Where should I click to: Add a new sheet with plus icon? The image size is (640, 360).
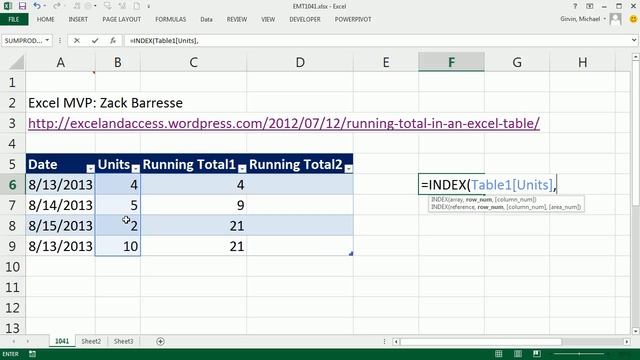tap(160, 341)
